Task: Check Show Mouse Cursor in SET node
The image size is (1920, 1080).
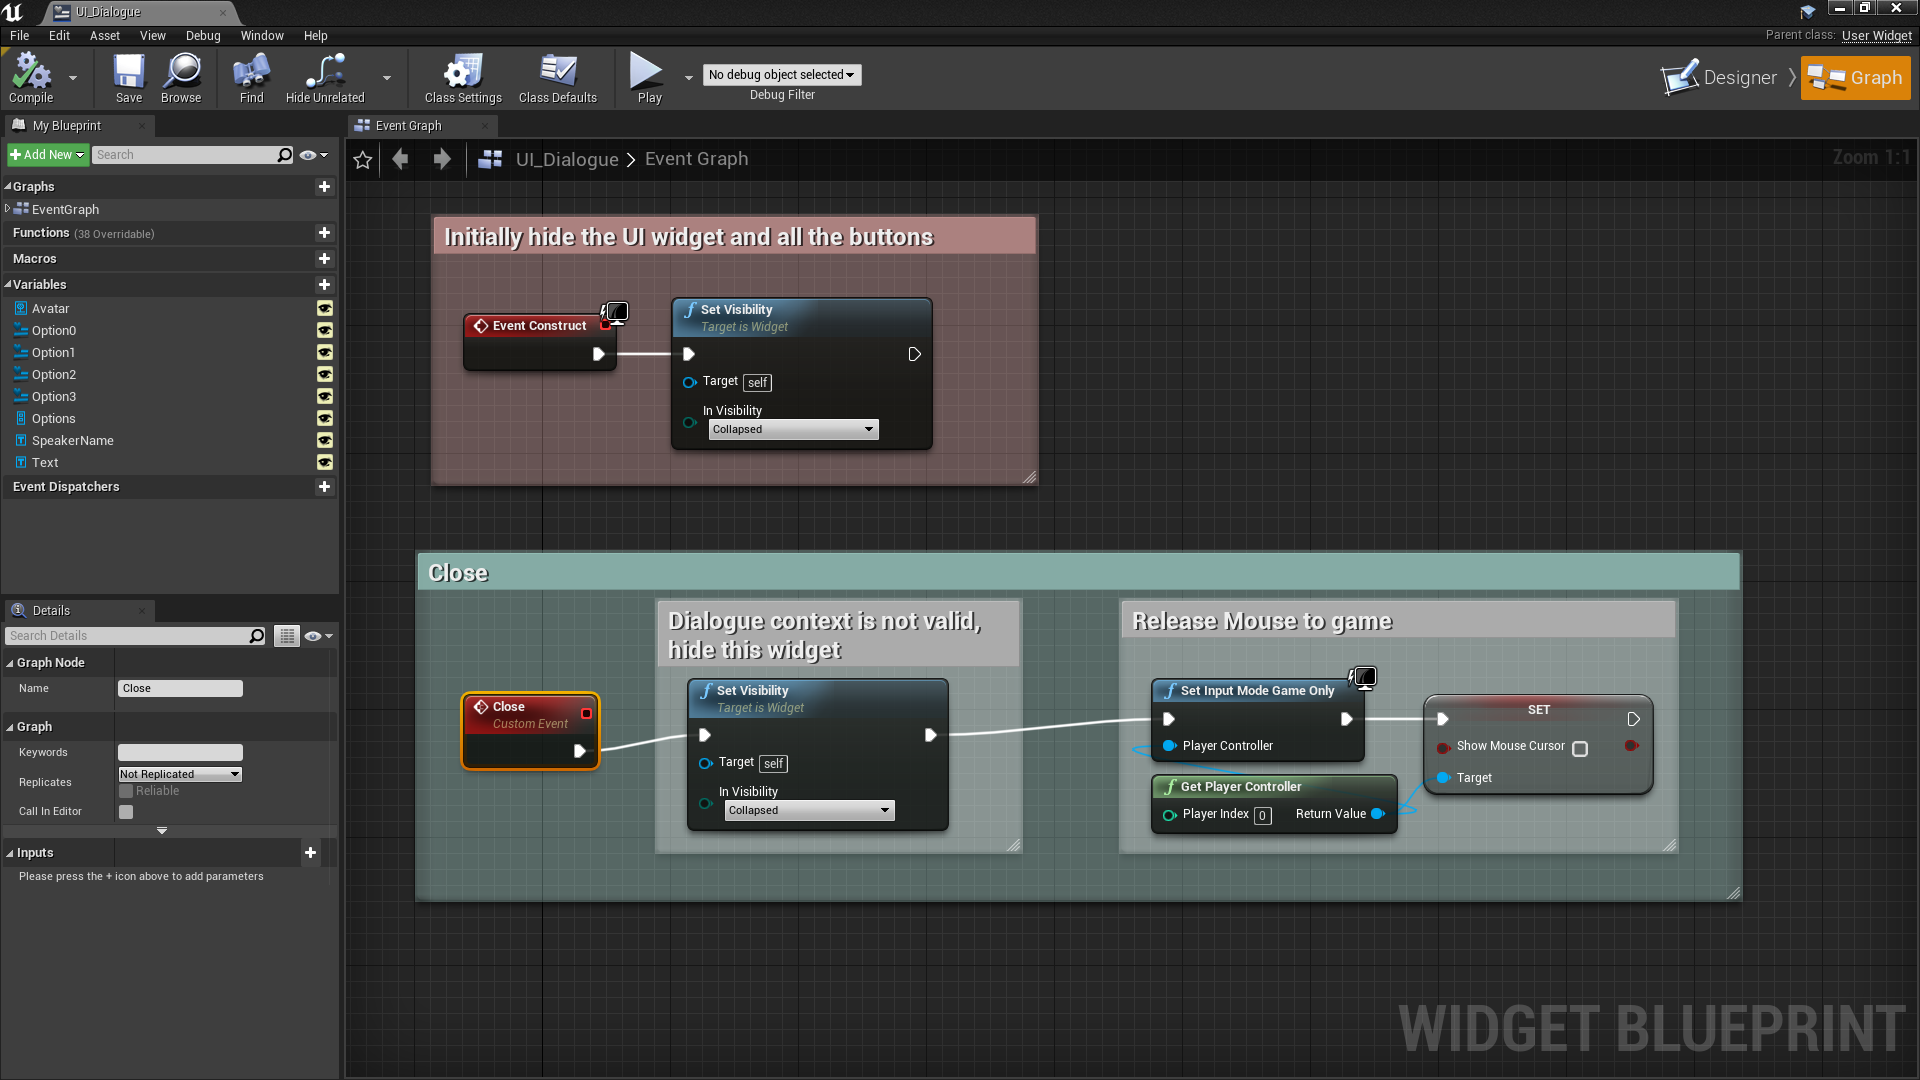Action: pyautogui.click(x=1580, y=749)
